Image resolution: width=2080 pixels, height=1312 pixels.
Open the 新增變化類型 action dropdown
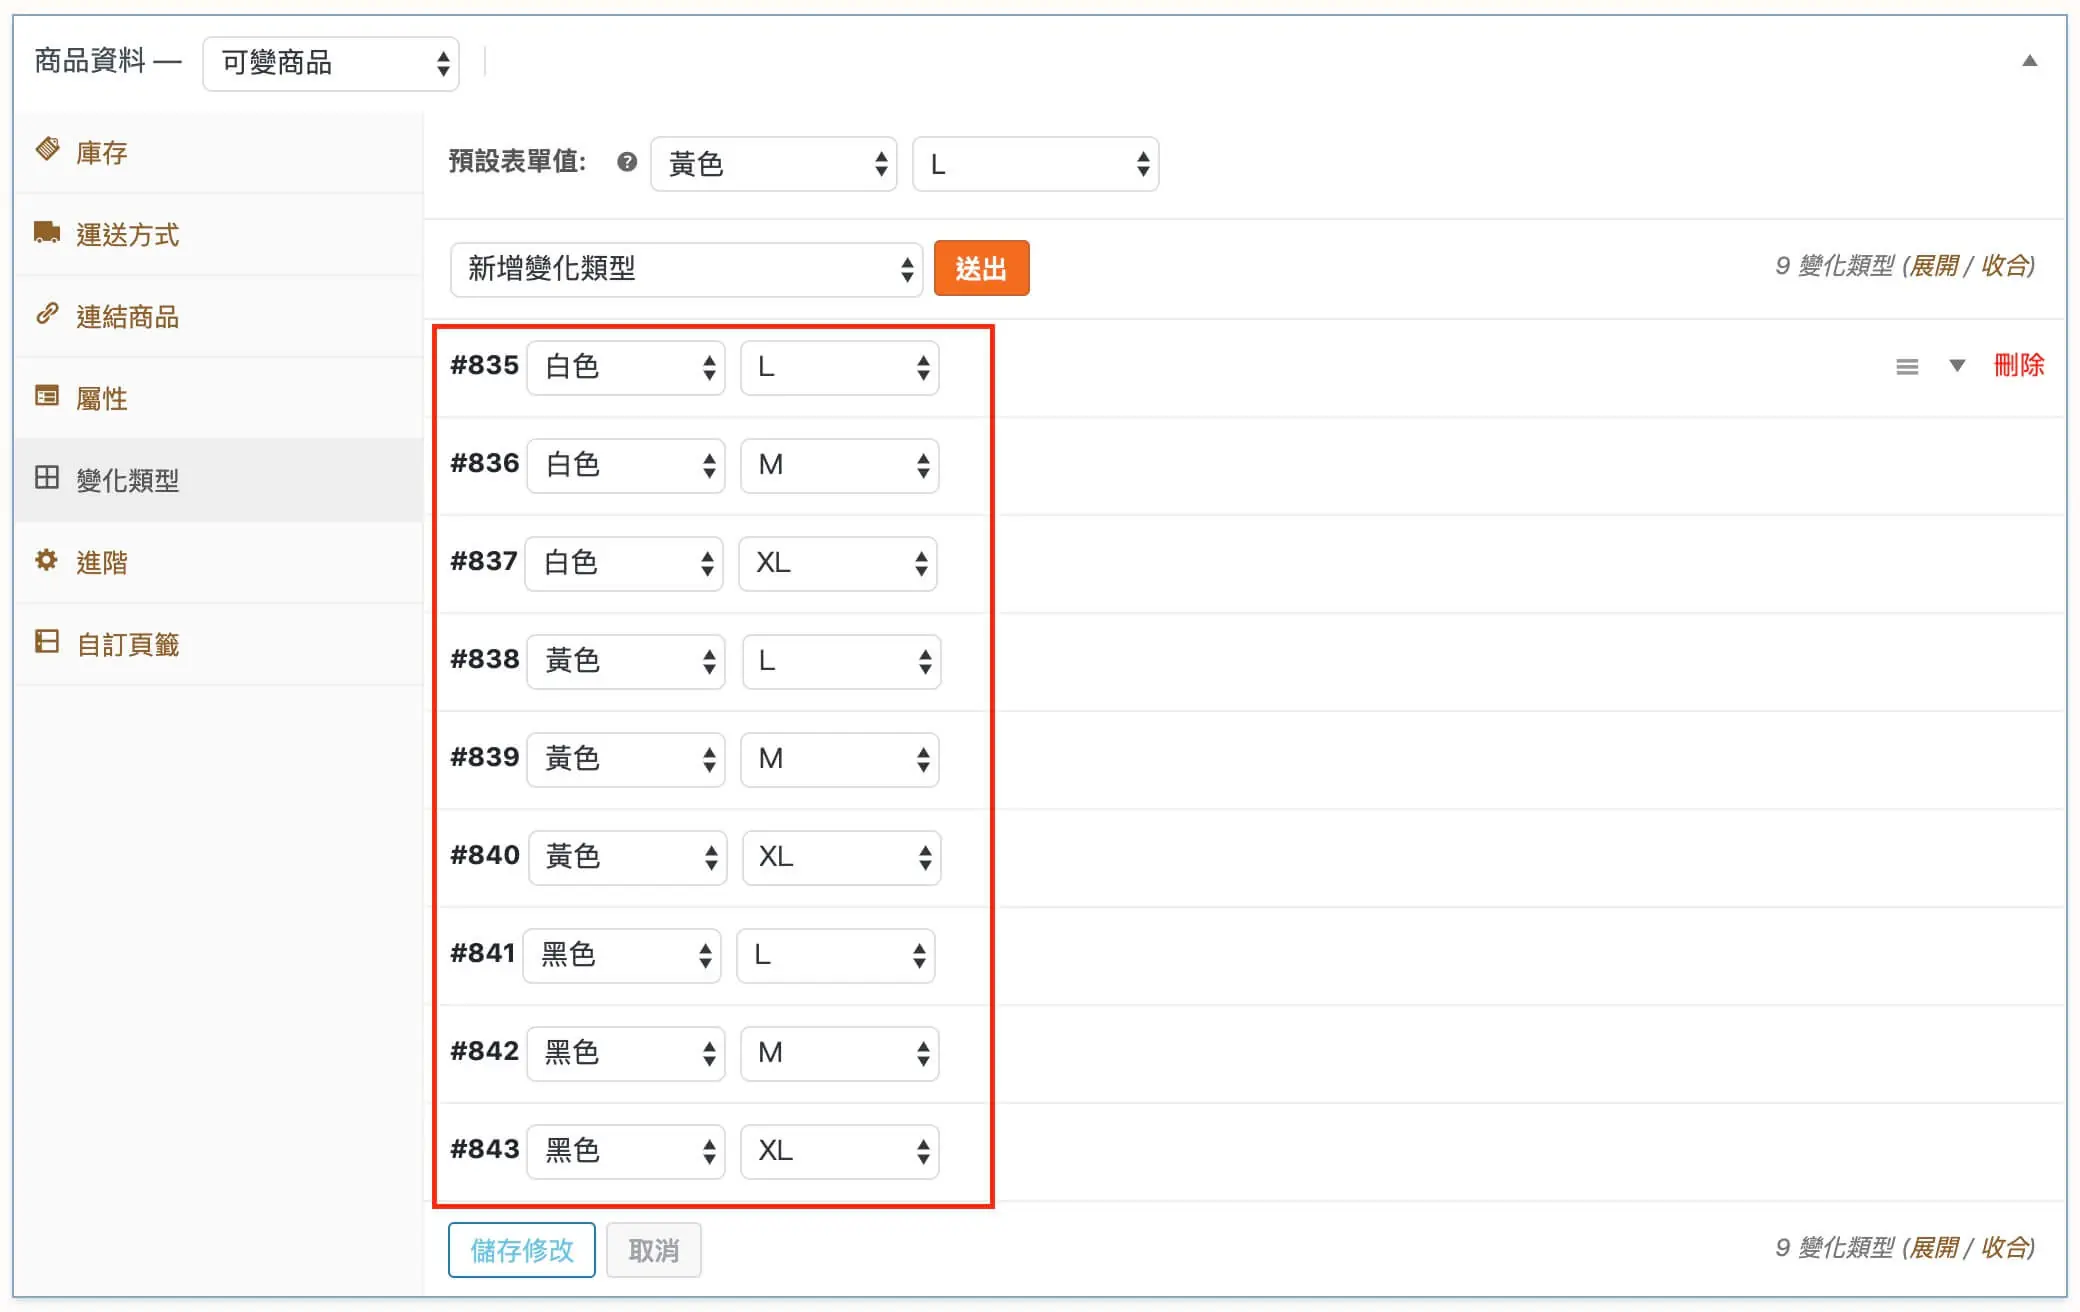[x=686, y=269]
